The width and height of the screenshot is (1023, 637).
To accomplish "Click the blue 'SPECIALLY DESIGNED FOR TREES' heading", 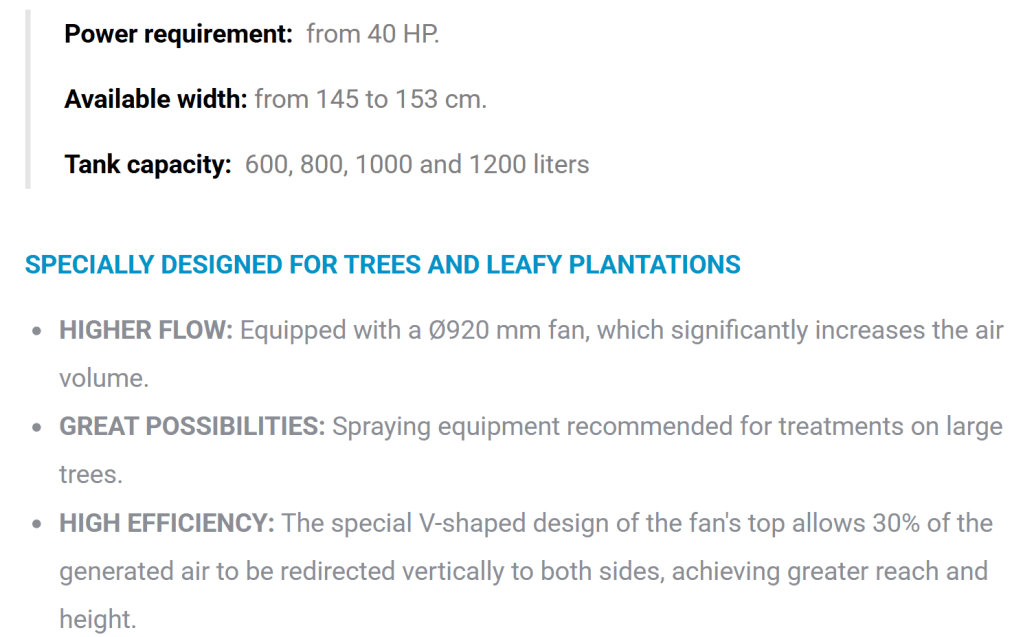I will click(382, 265).
